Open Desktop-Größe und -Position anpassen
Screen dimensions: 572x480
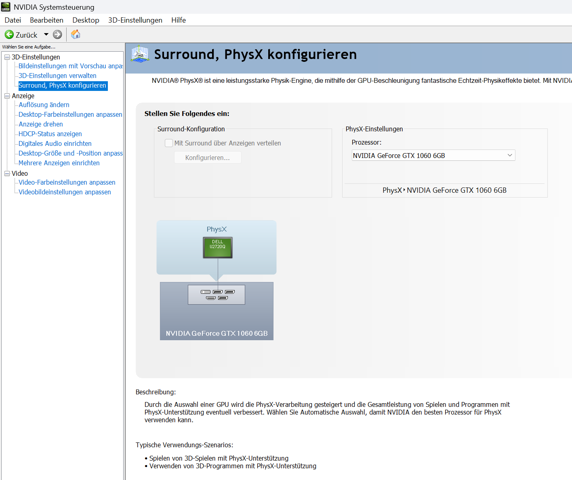pos(70,153)
